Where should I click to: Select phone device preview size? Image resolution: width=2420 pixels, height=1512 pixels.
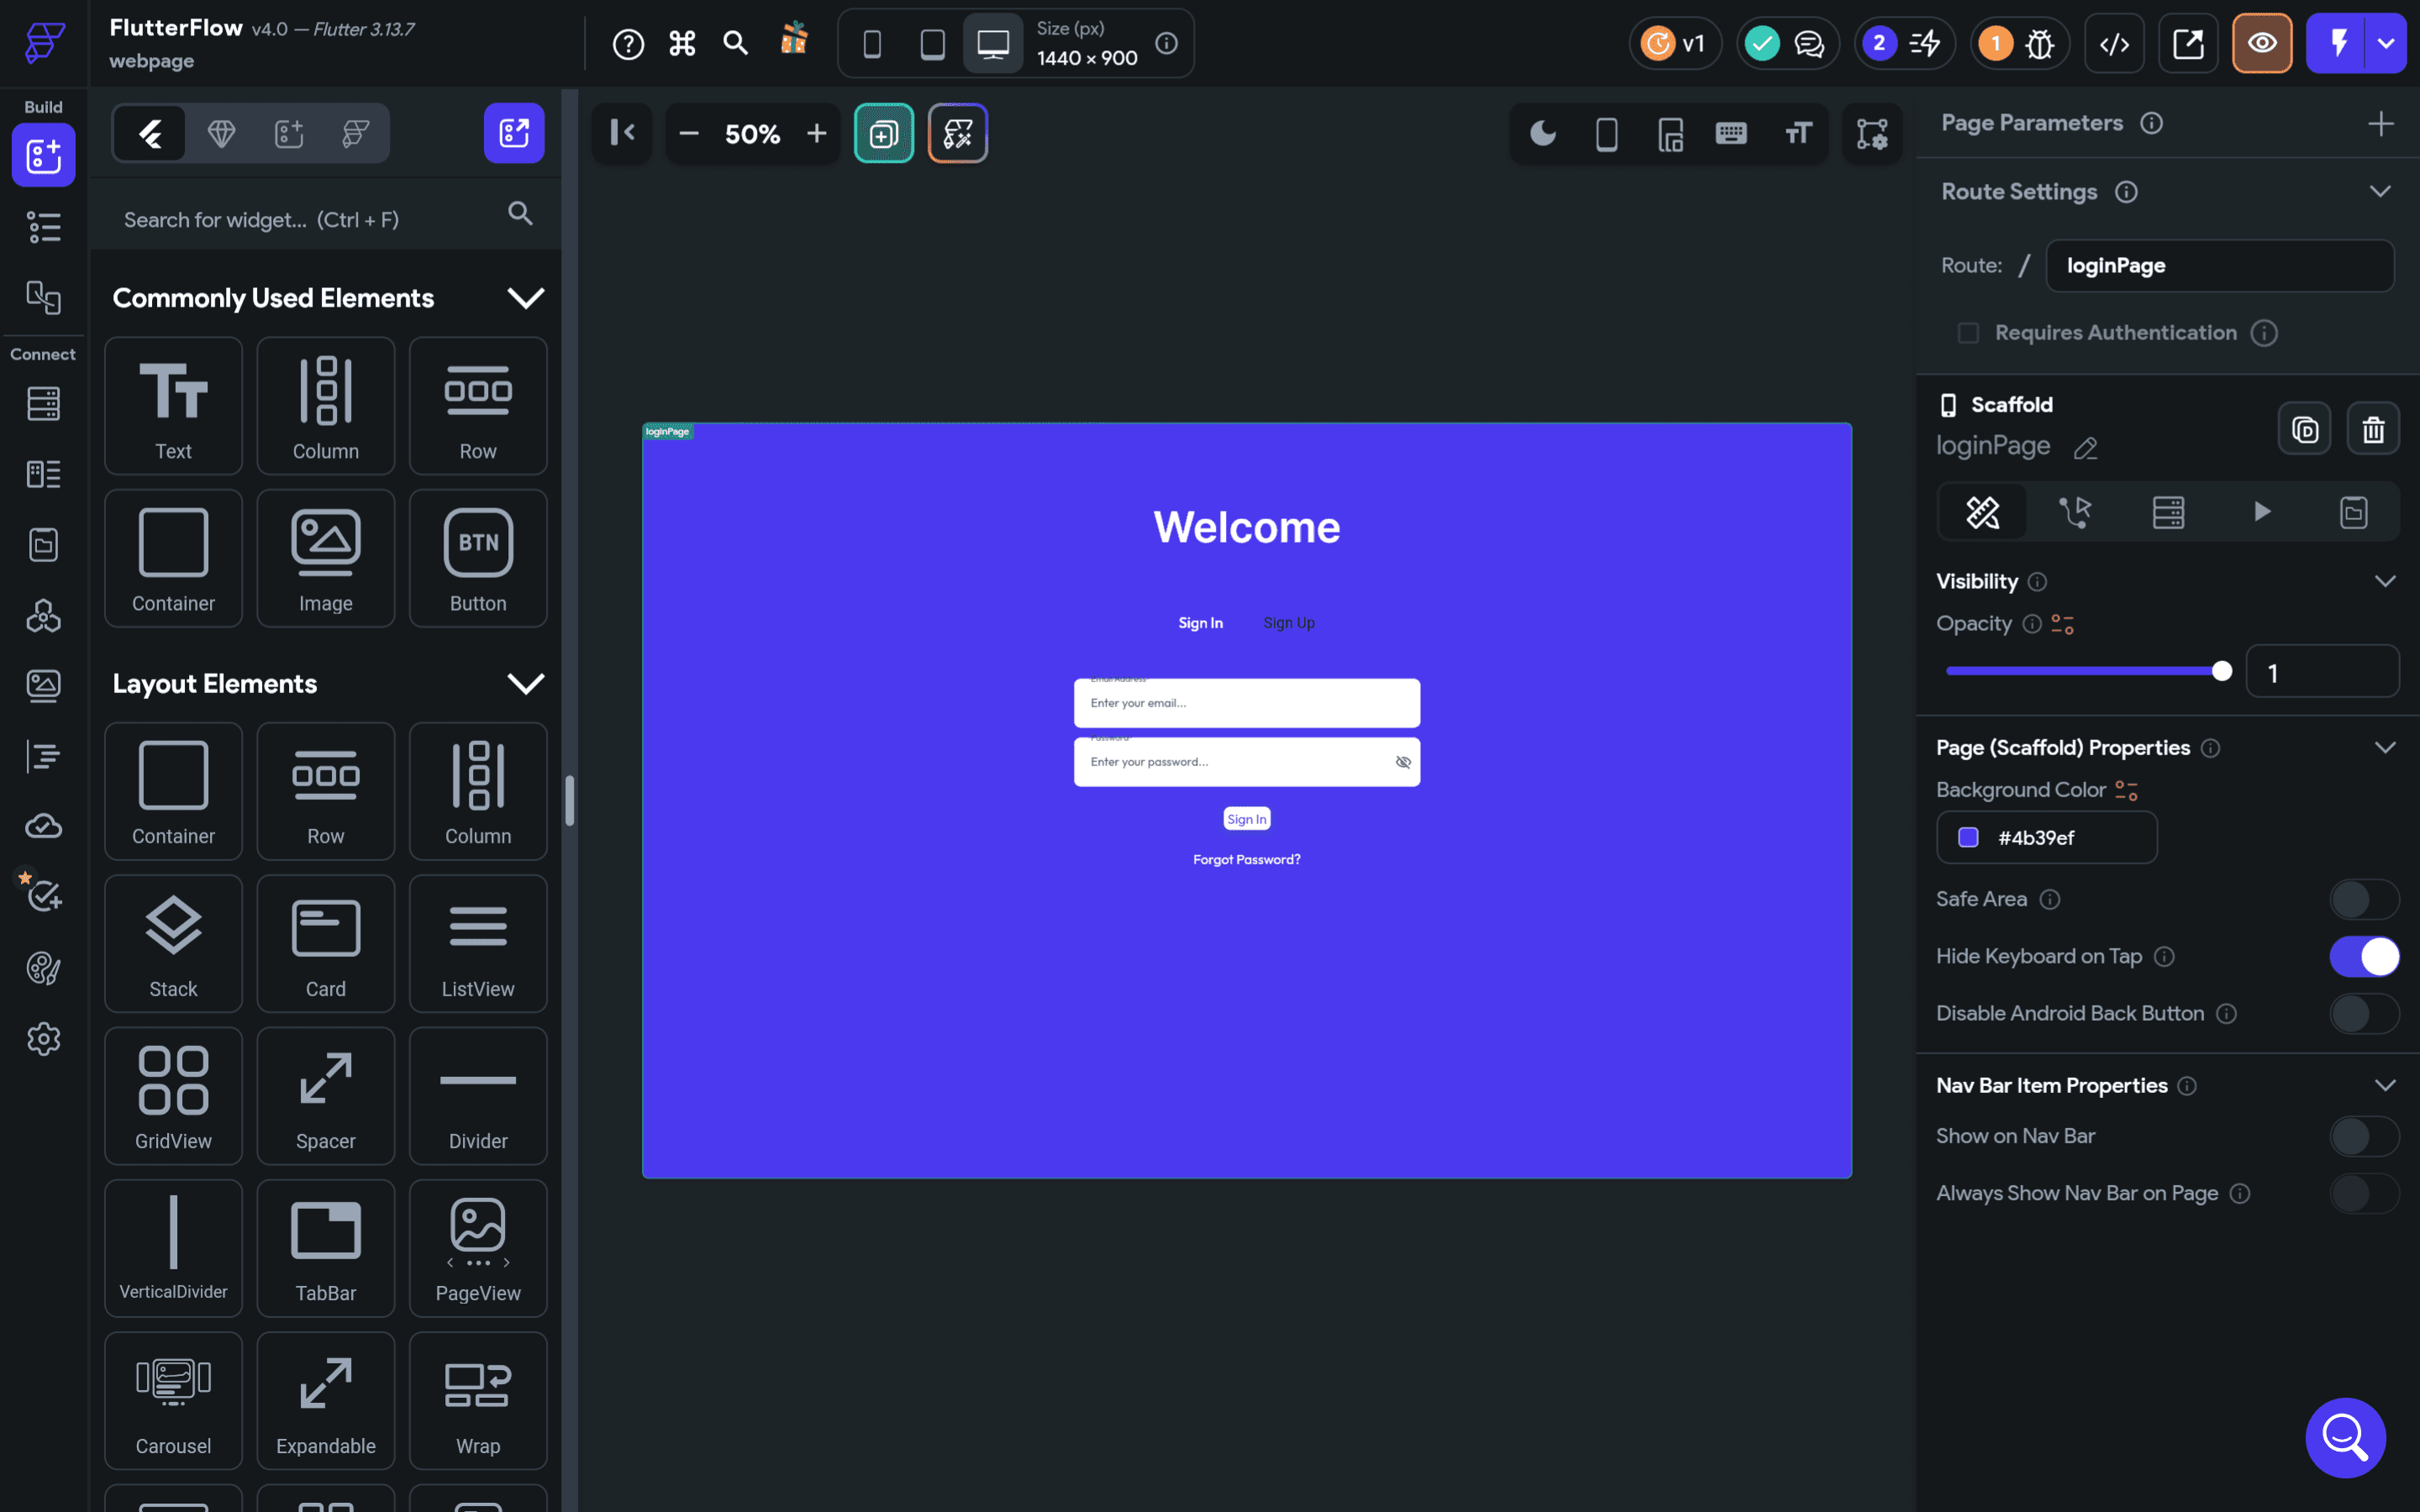[x=872, y=44]
